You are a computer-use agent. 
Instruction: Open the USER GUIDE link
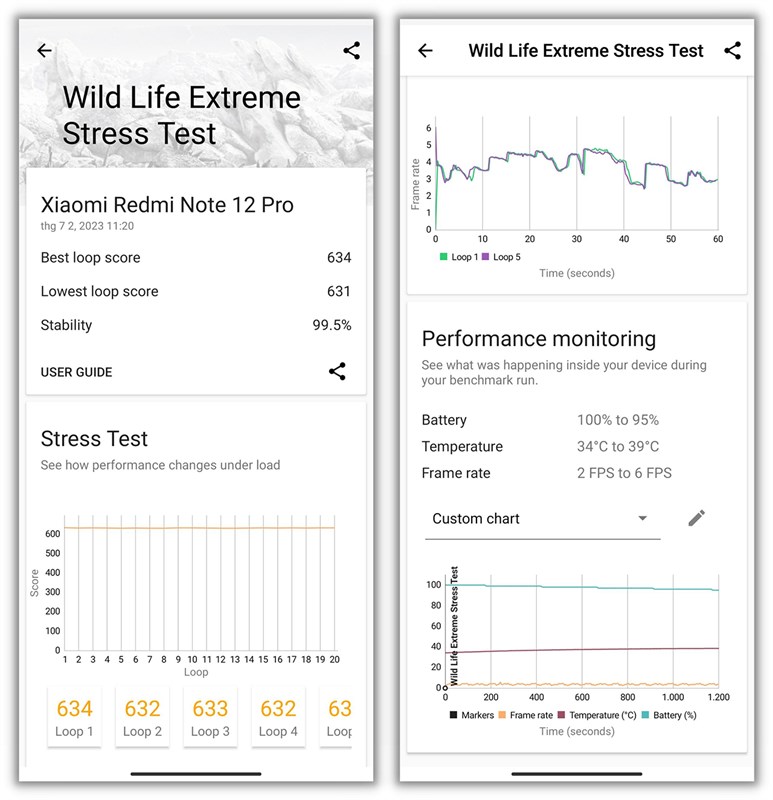76,372
